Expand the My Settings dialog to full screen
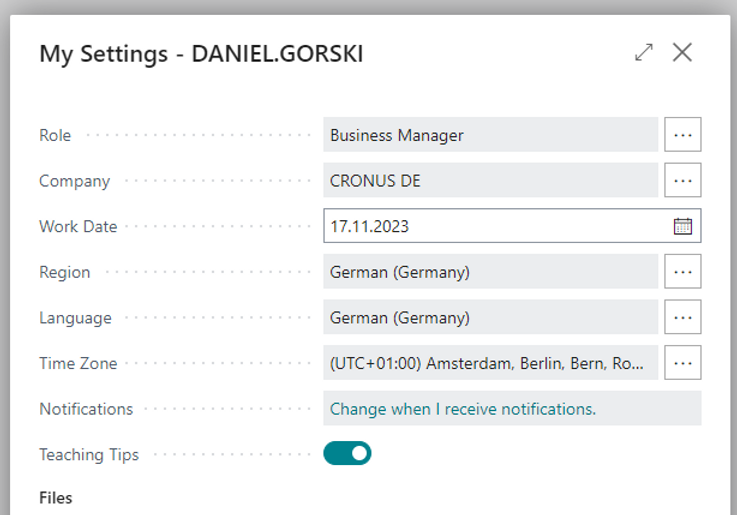Screen dimensions: 737x515 click(x=644, y=53)
